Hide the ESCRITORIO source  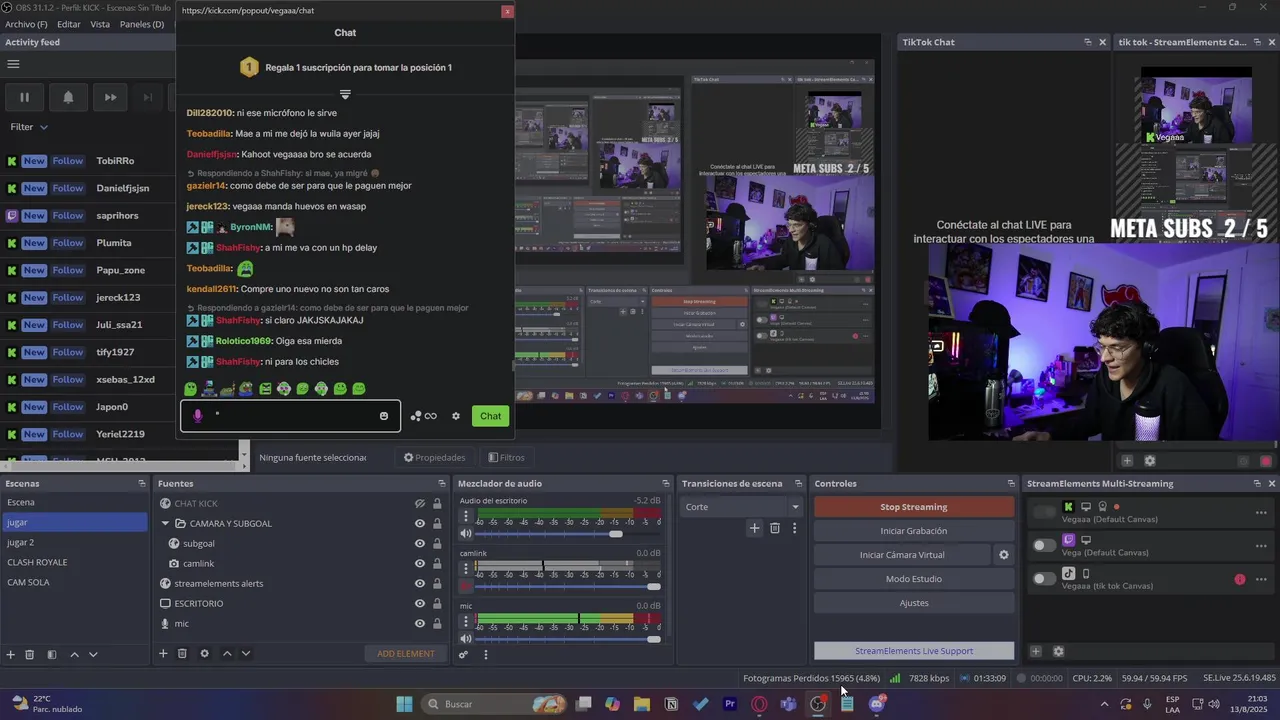coord(420,604)
